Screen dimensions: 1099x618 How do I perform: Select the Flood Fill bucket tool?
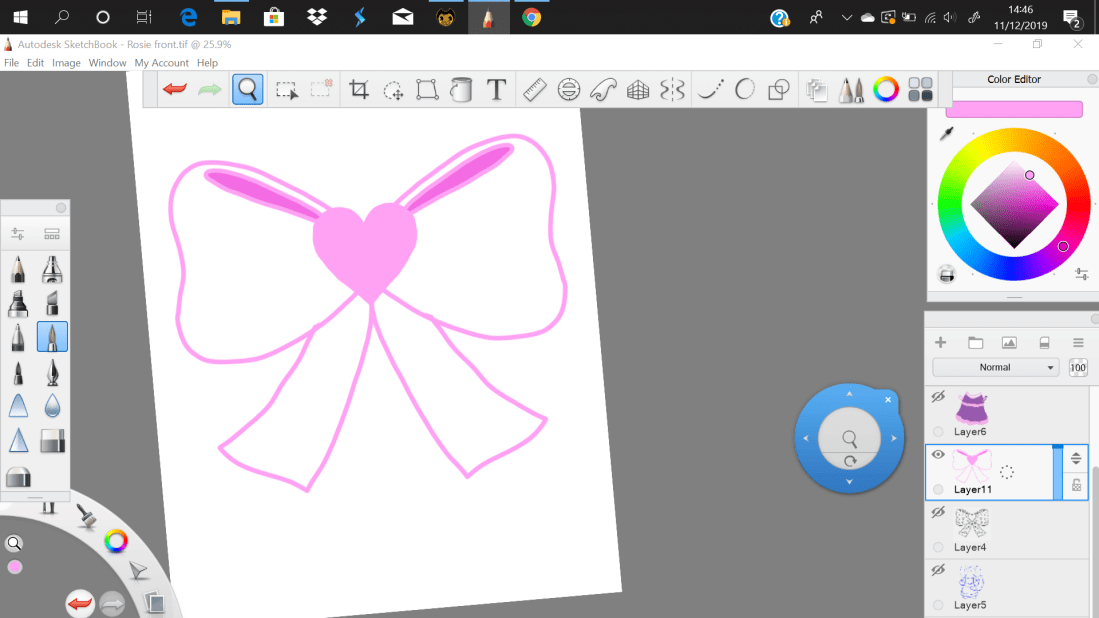(x=461, y=90)
